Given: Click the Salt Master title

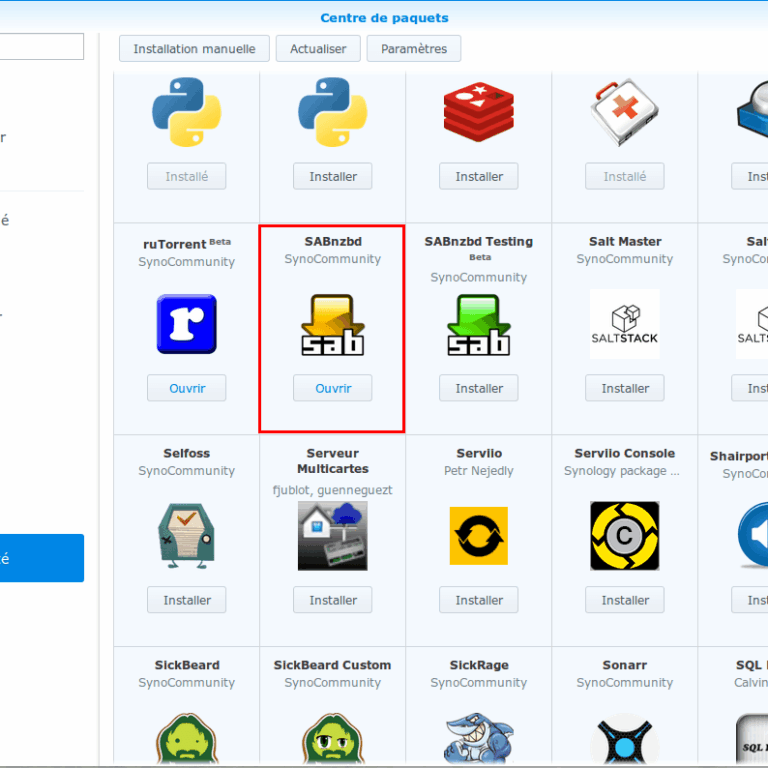Looking at the screenshot, I should pyautogui.click(x=624, y=241).
